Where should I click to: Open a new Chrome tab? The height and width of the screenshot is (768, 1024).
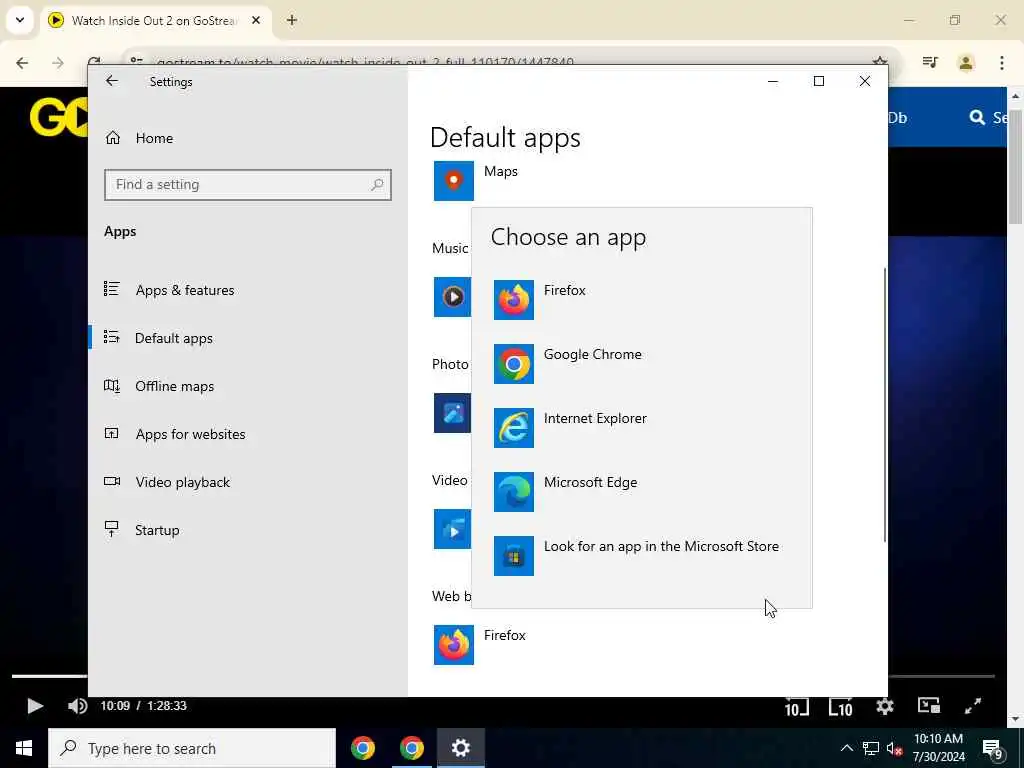pos(292,20)
